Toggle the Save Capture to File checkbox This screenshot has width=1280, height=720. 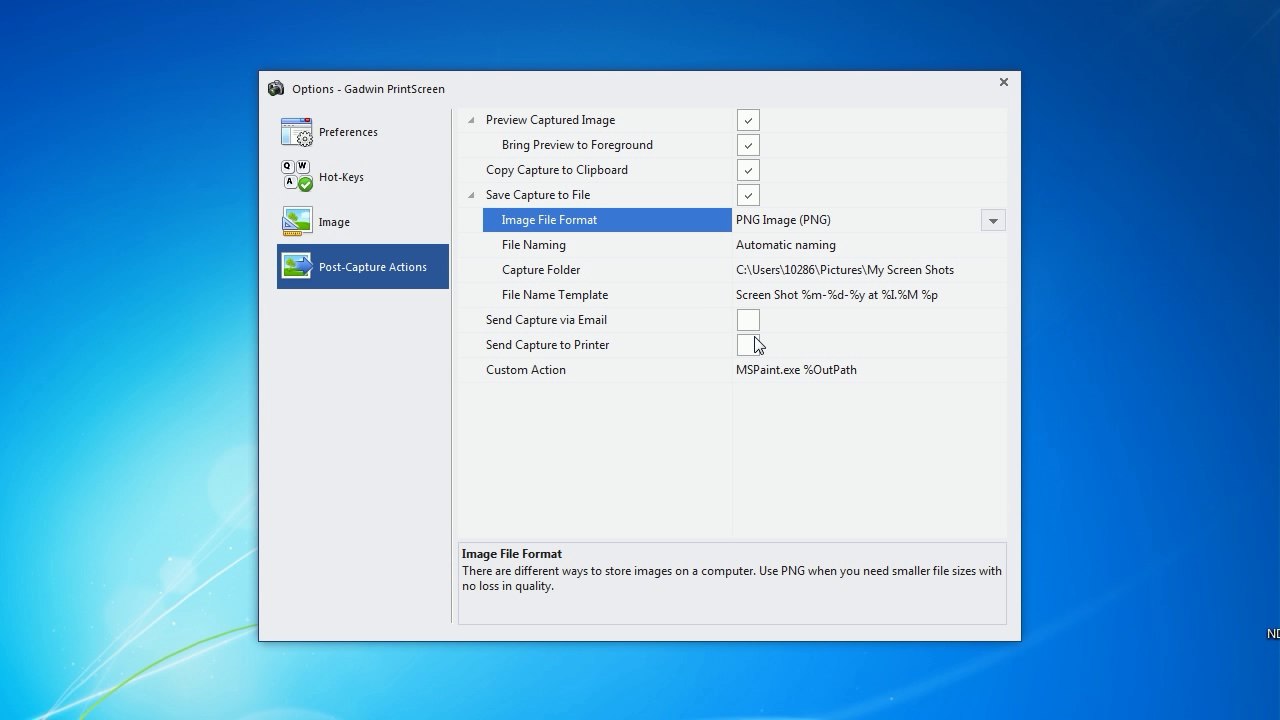point(748,195)
